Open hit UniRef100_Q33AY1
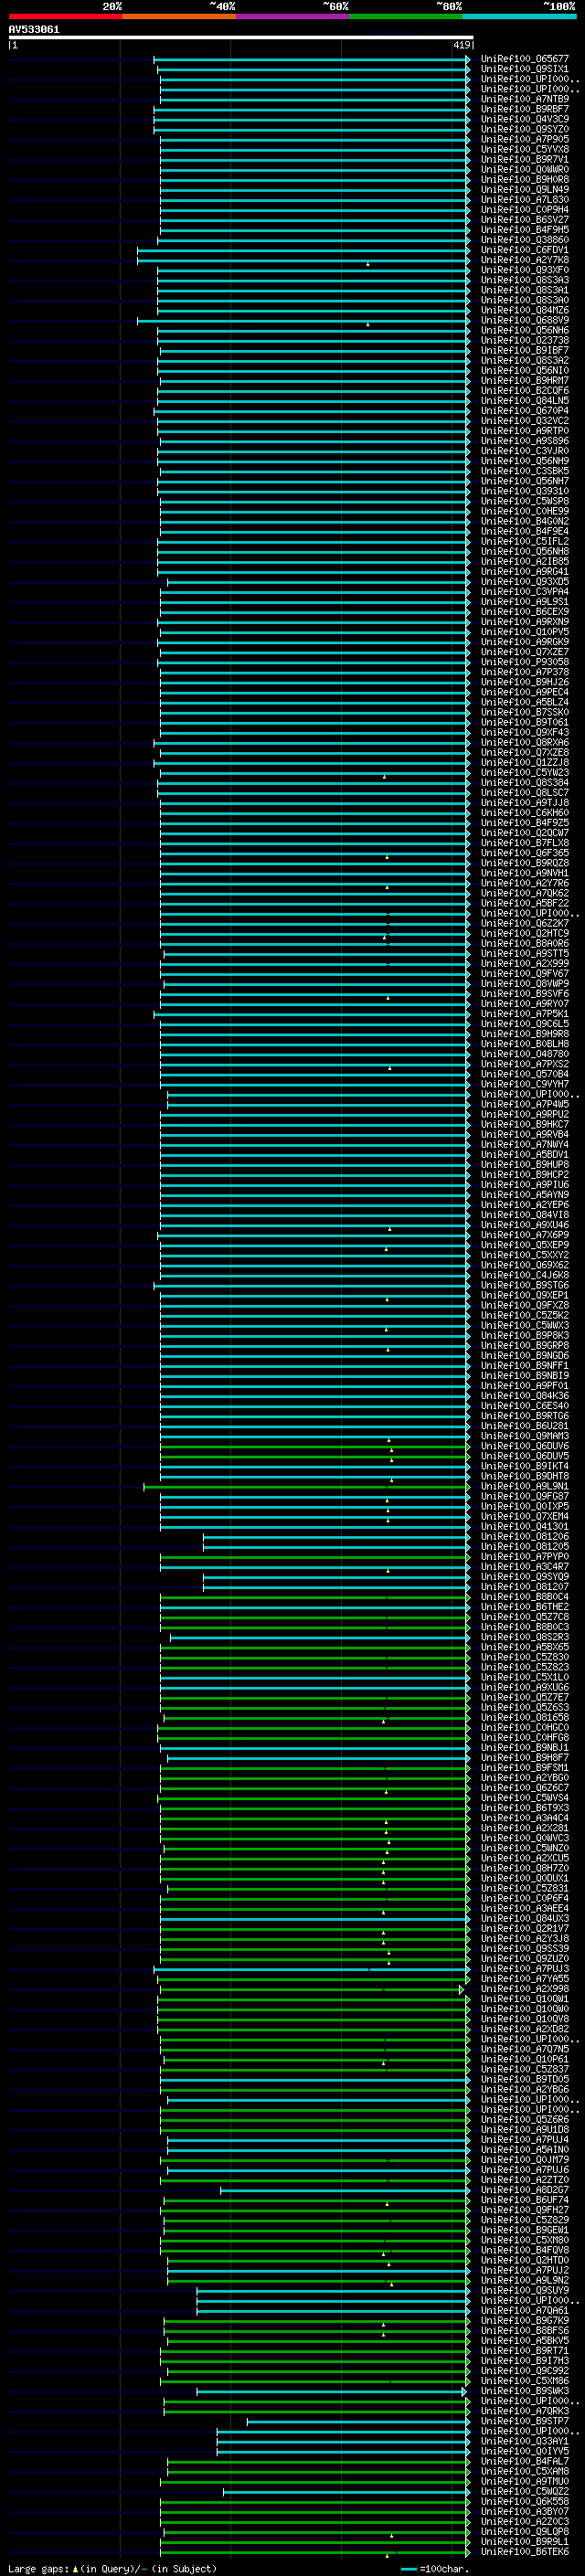The image size is (585, 2576). click(x=525, y=2440)
